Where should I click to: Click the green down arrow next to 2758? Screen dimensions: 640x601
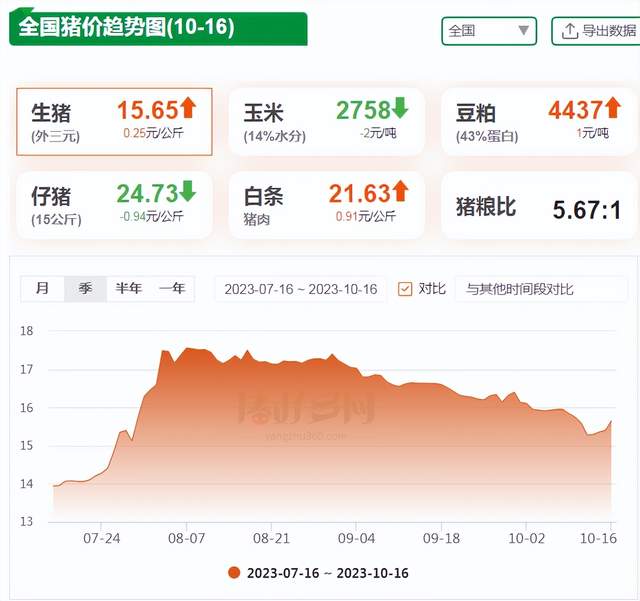(400, 108)
